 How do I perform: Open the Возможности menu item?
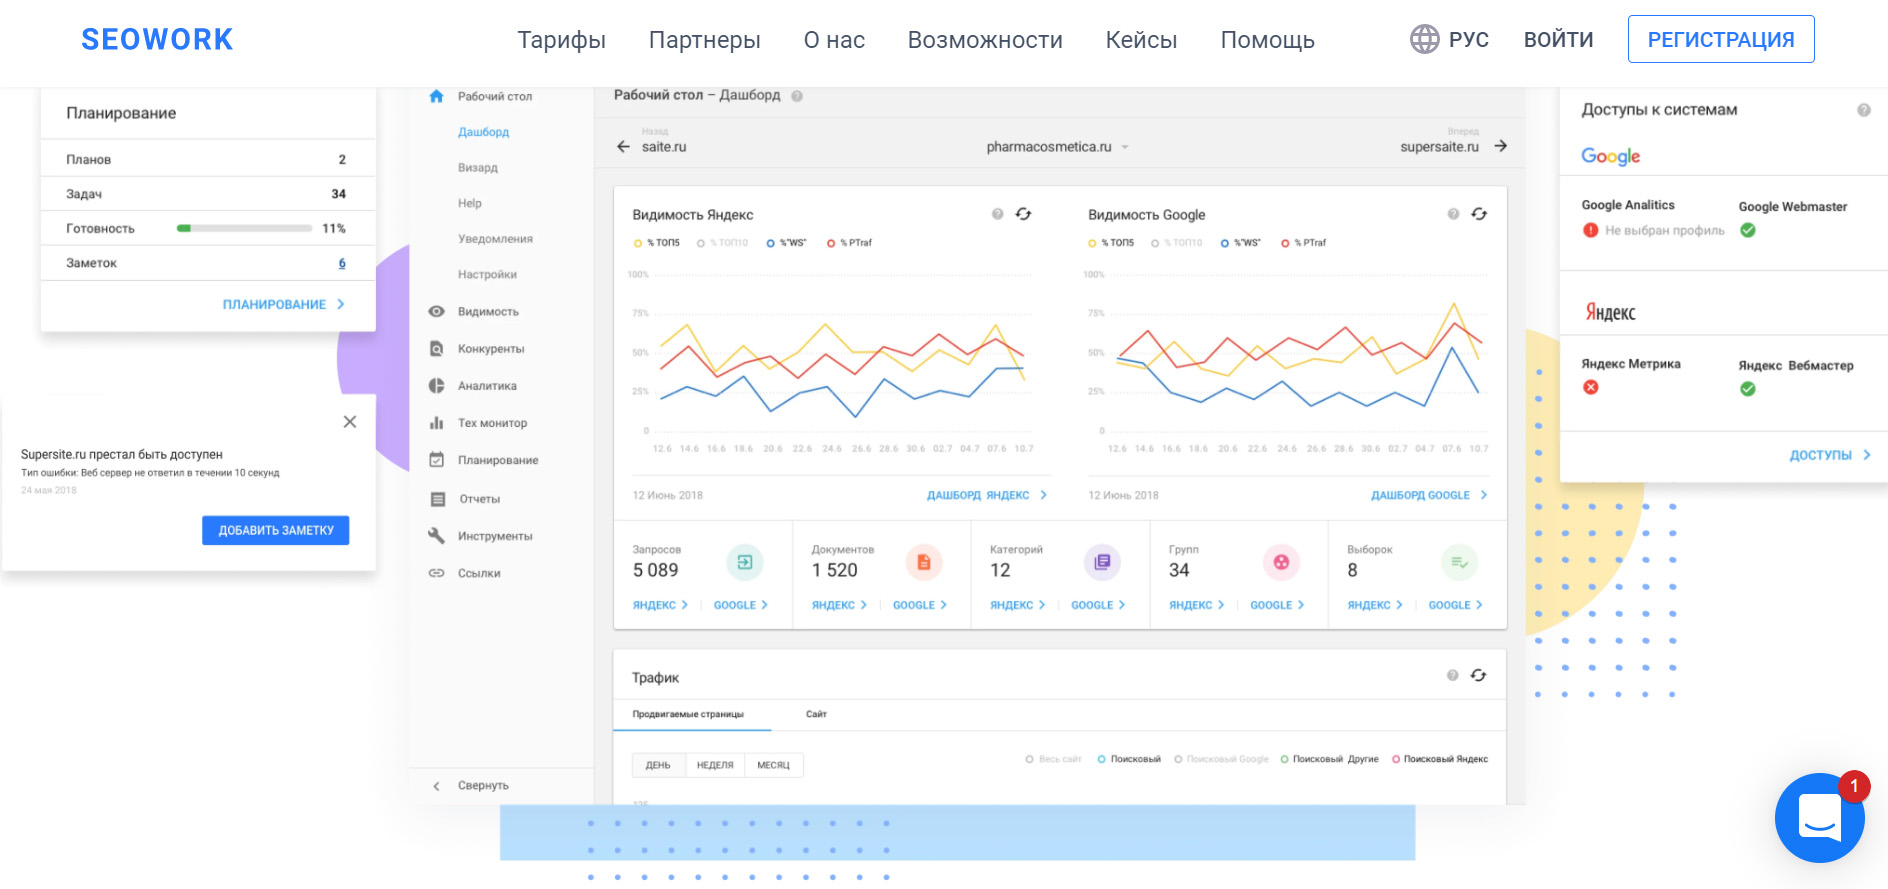(985, 40)
